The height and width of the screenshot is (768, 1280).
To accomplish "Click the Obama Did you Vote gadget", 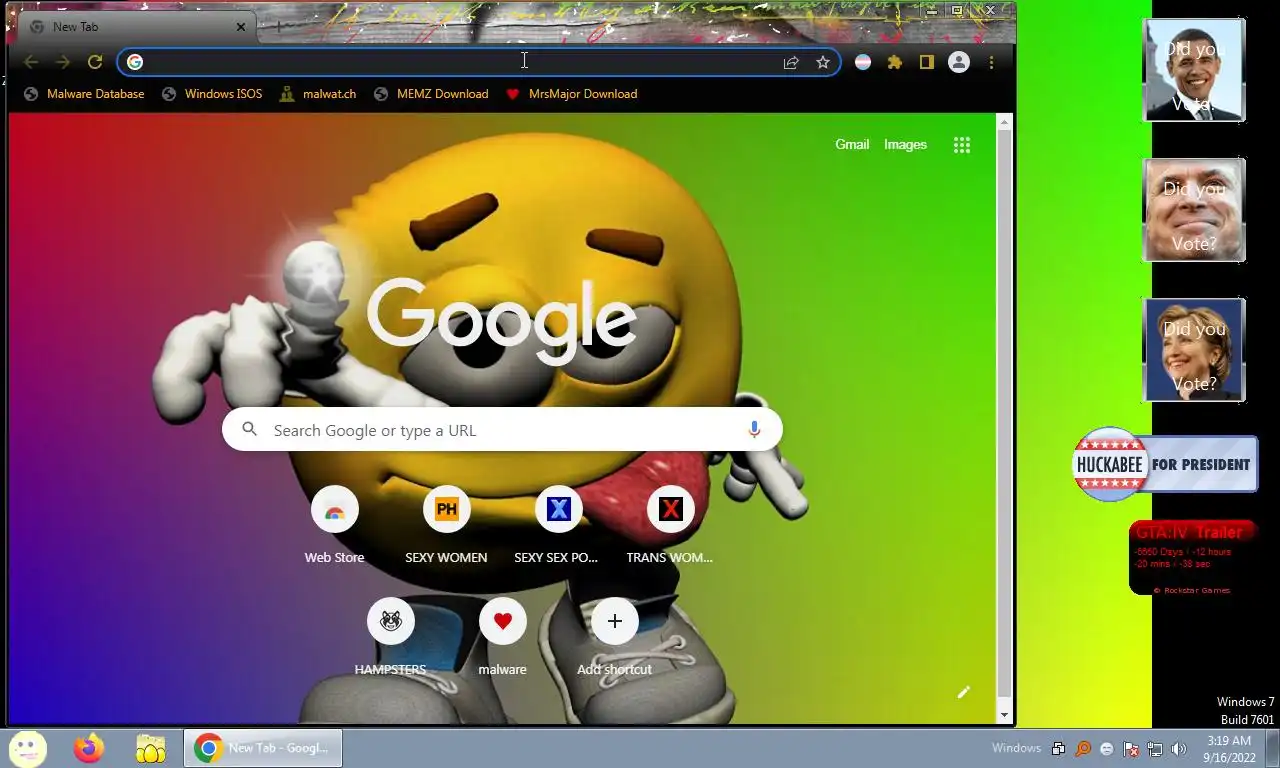I will [1194, 70].
